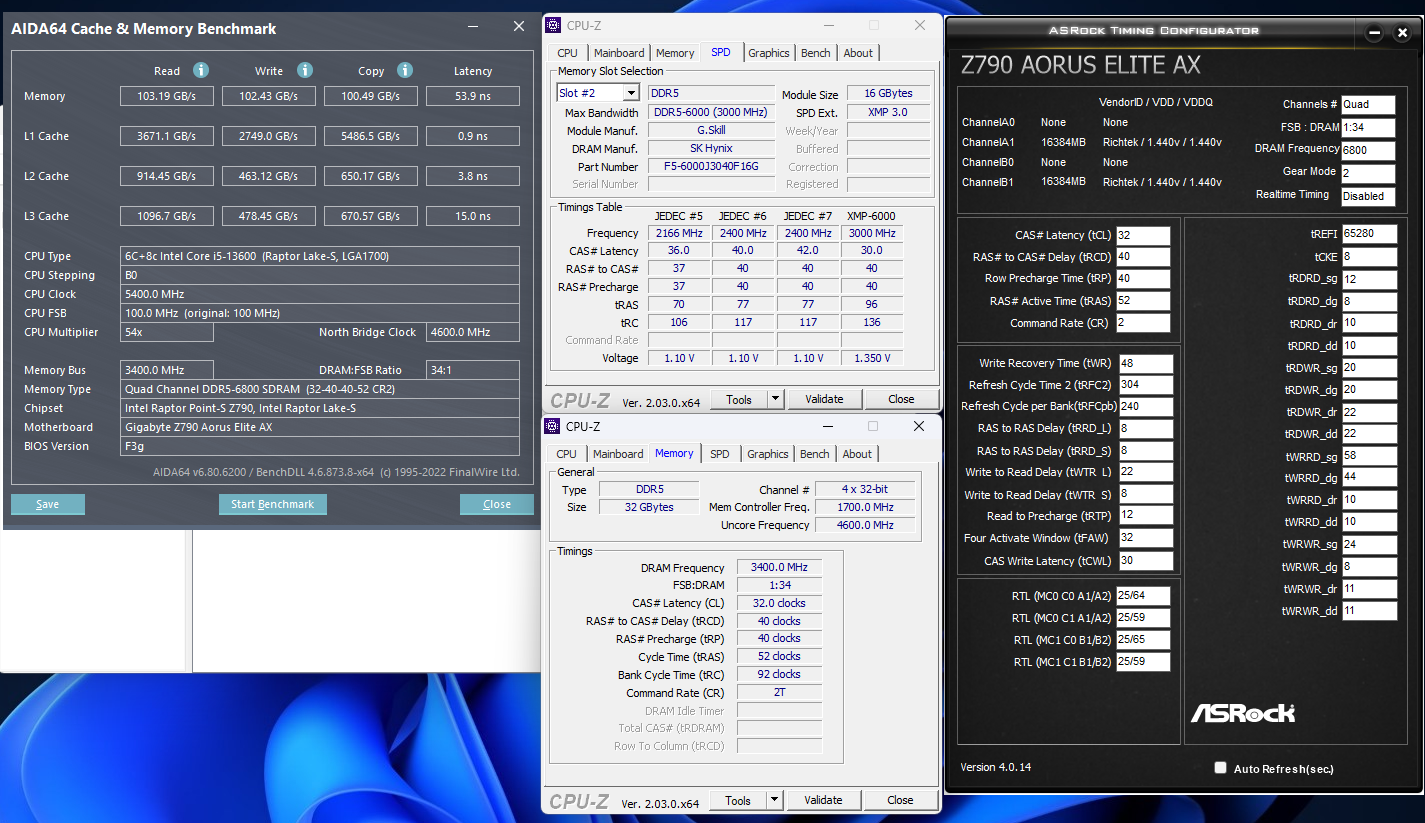Click the CPU-Z title bar icon in Memory window
The image size is (1425, 823).
(x=553, y=426)
